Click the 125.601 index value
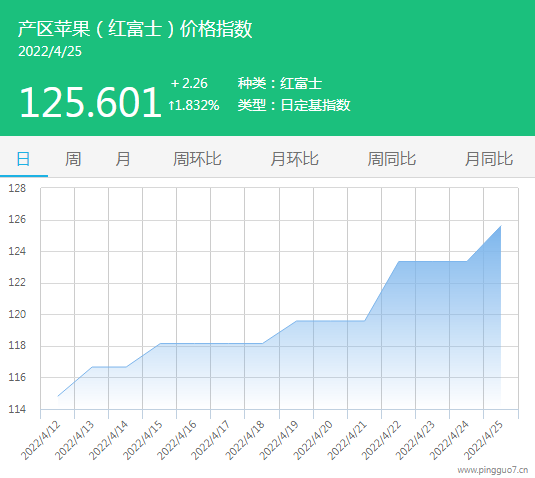 (x=90, y=102)
